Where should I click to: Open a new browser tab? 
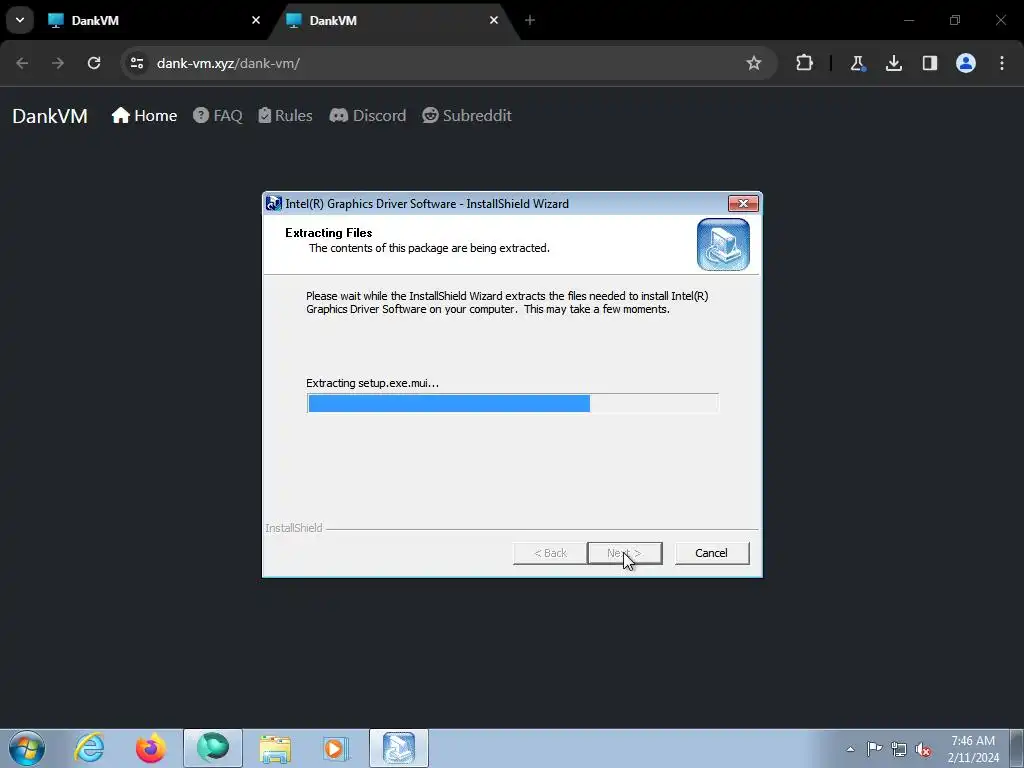pyautogui.click(x=530, y=20)
